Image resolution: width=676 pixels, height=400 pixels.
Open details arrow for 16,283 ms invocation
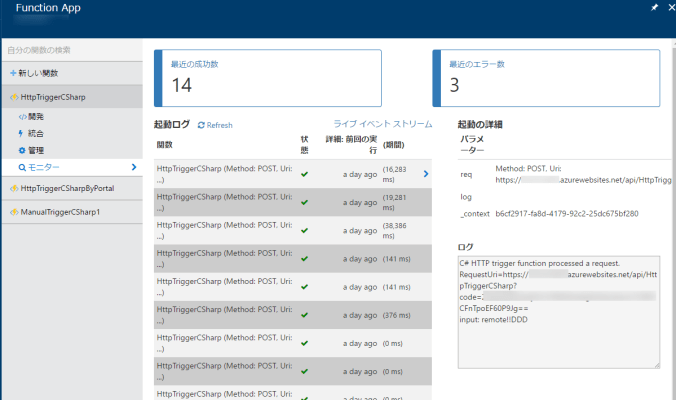click(426, 174)
